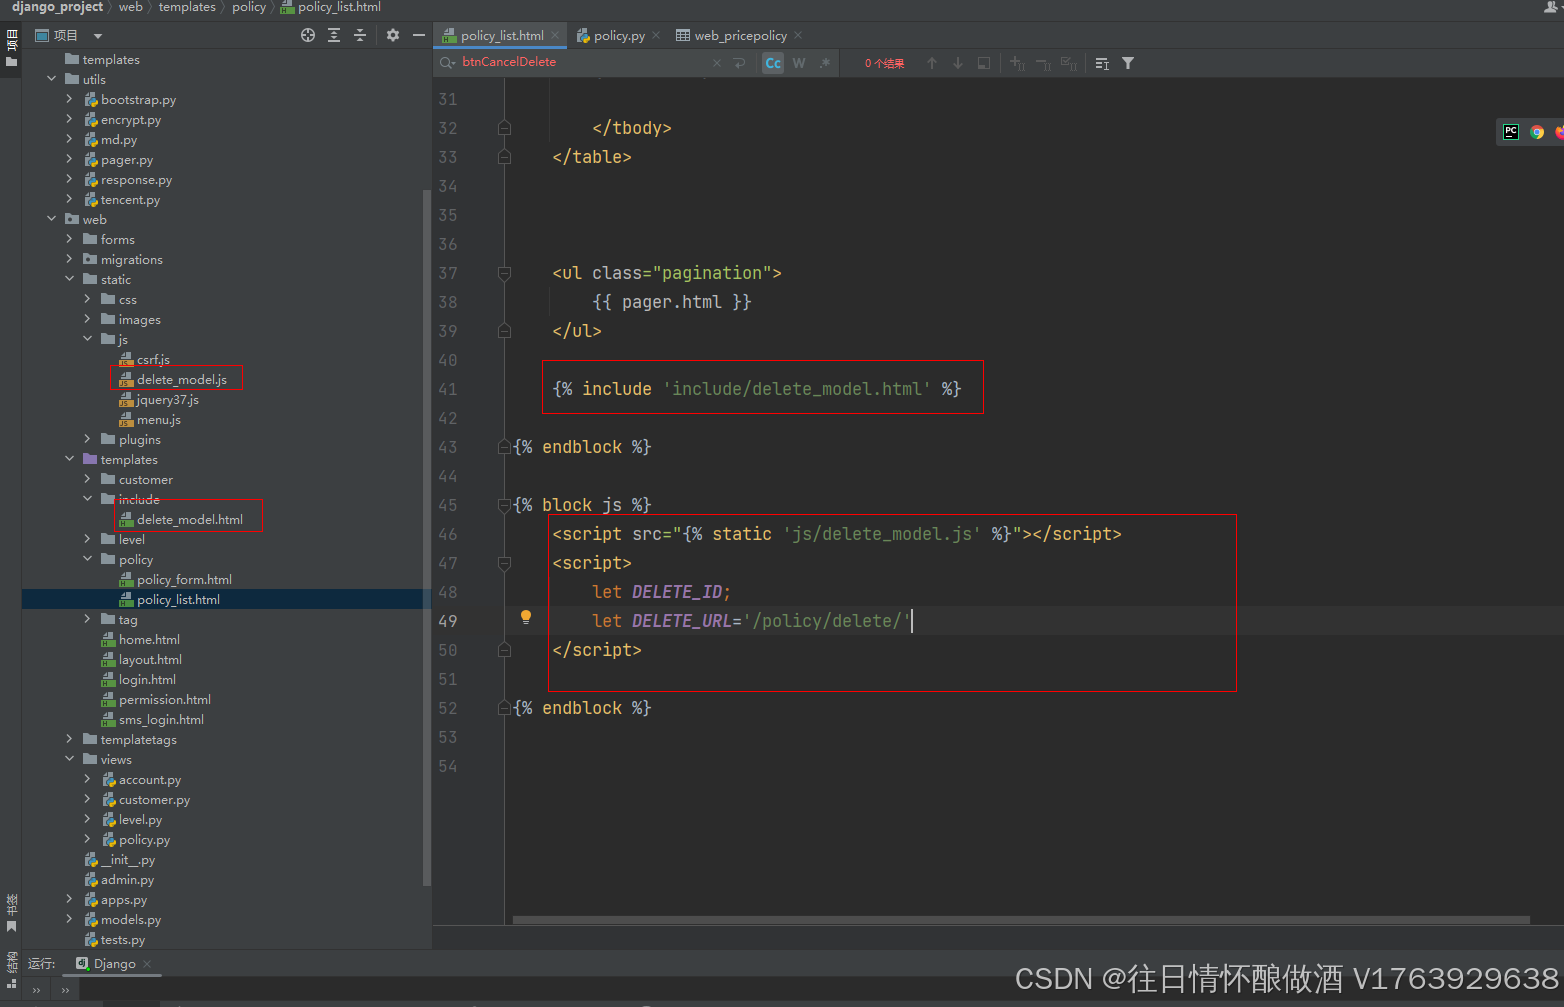The height and width of the screenshot is (1007, 1564).
Task: Expand the forms folder
Action: pos(69,239)
